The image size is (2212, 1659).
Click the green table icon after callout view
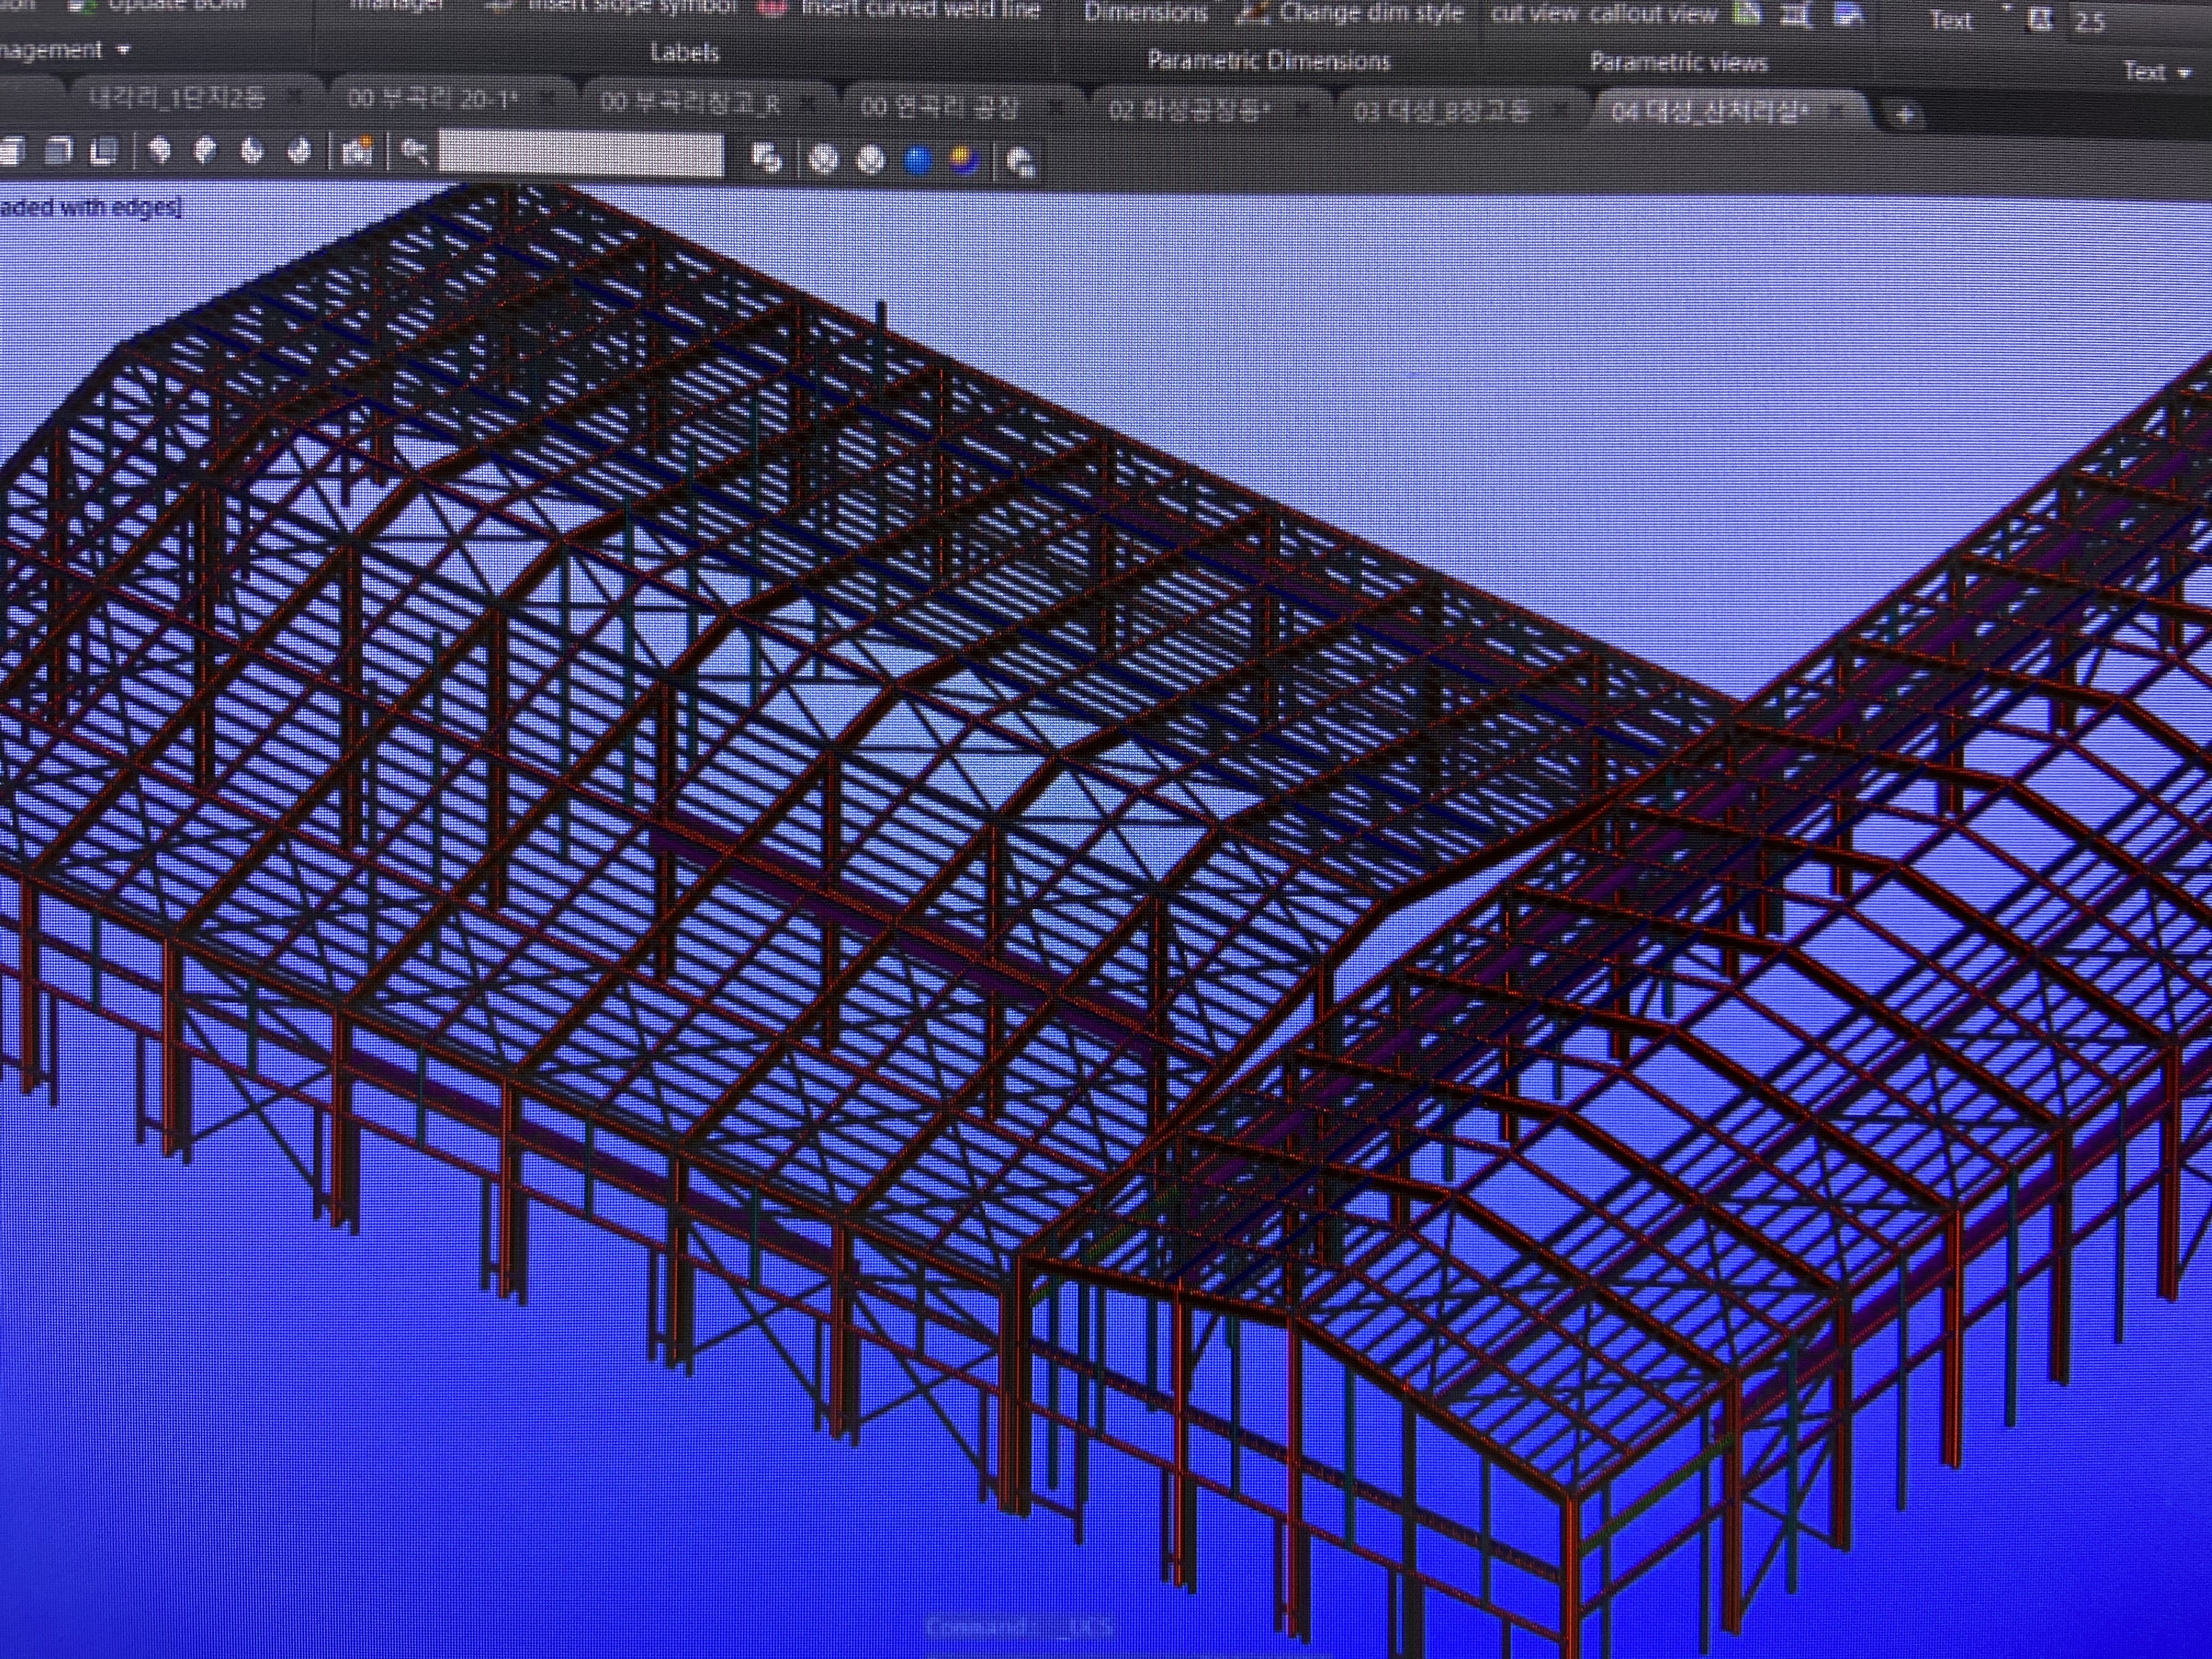(1747, 14)
